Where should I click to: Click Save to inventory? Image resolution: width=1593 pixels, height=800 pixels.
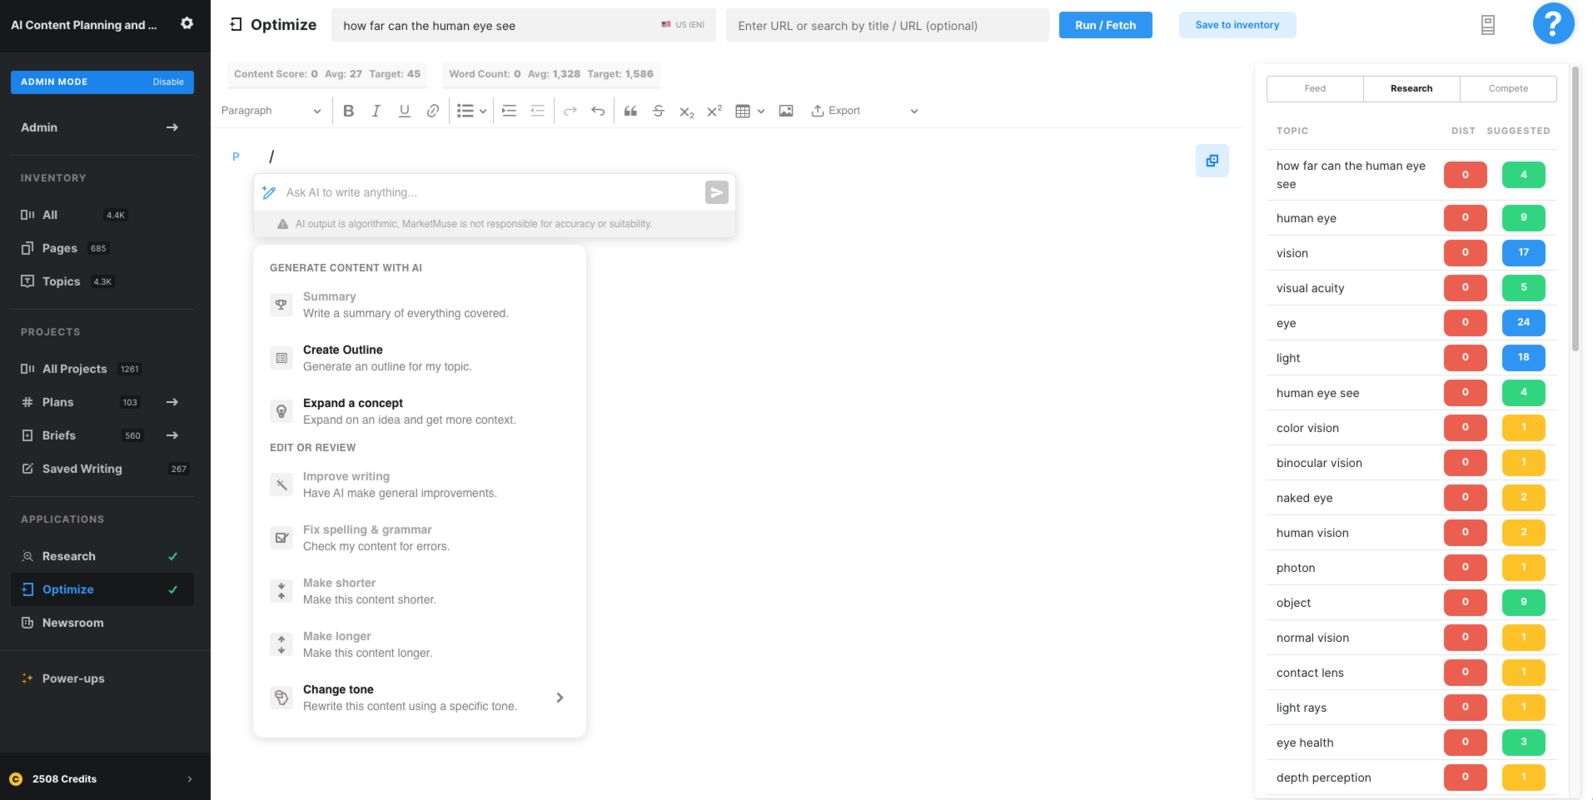(x=1236, y=25)
